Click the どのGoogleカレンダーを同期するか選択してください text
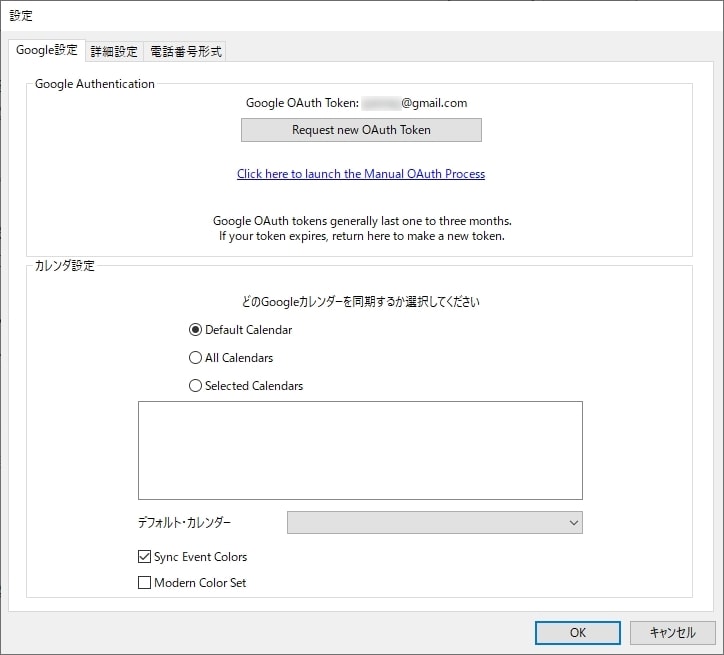The width and height of the screenshot is (724, 655). coord(361,302)
